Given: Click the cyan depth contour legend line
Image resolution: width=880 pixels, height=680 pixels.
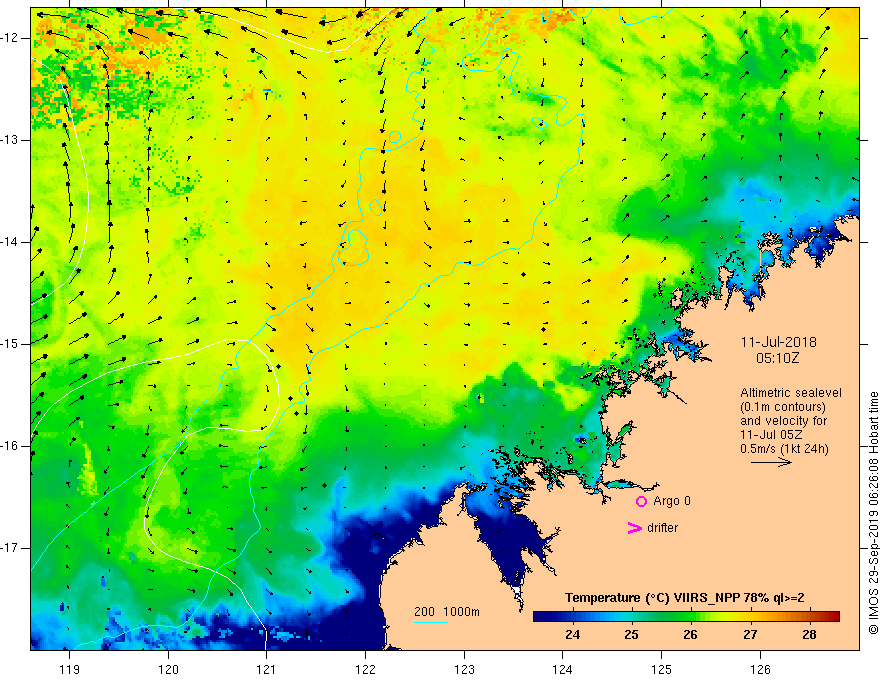Looking at the screenshot, I should point(430,622).
